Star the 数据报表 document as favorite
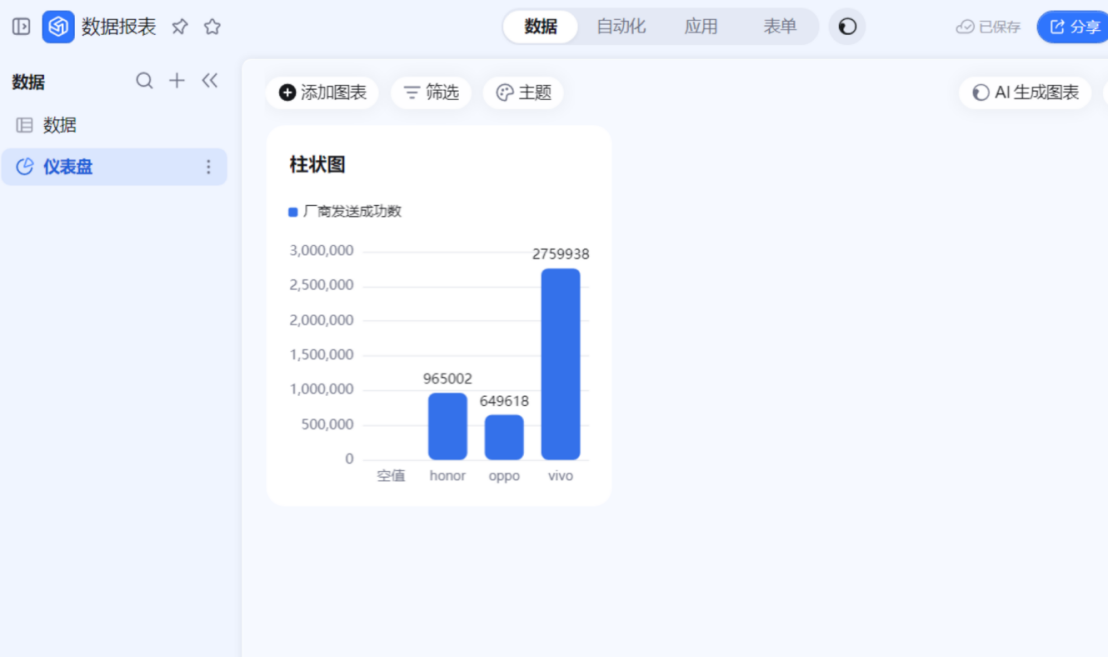The image size is (1109, 657). [212, 27]
